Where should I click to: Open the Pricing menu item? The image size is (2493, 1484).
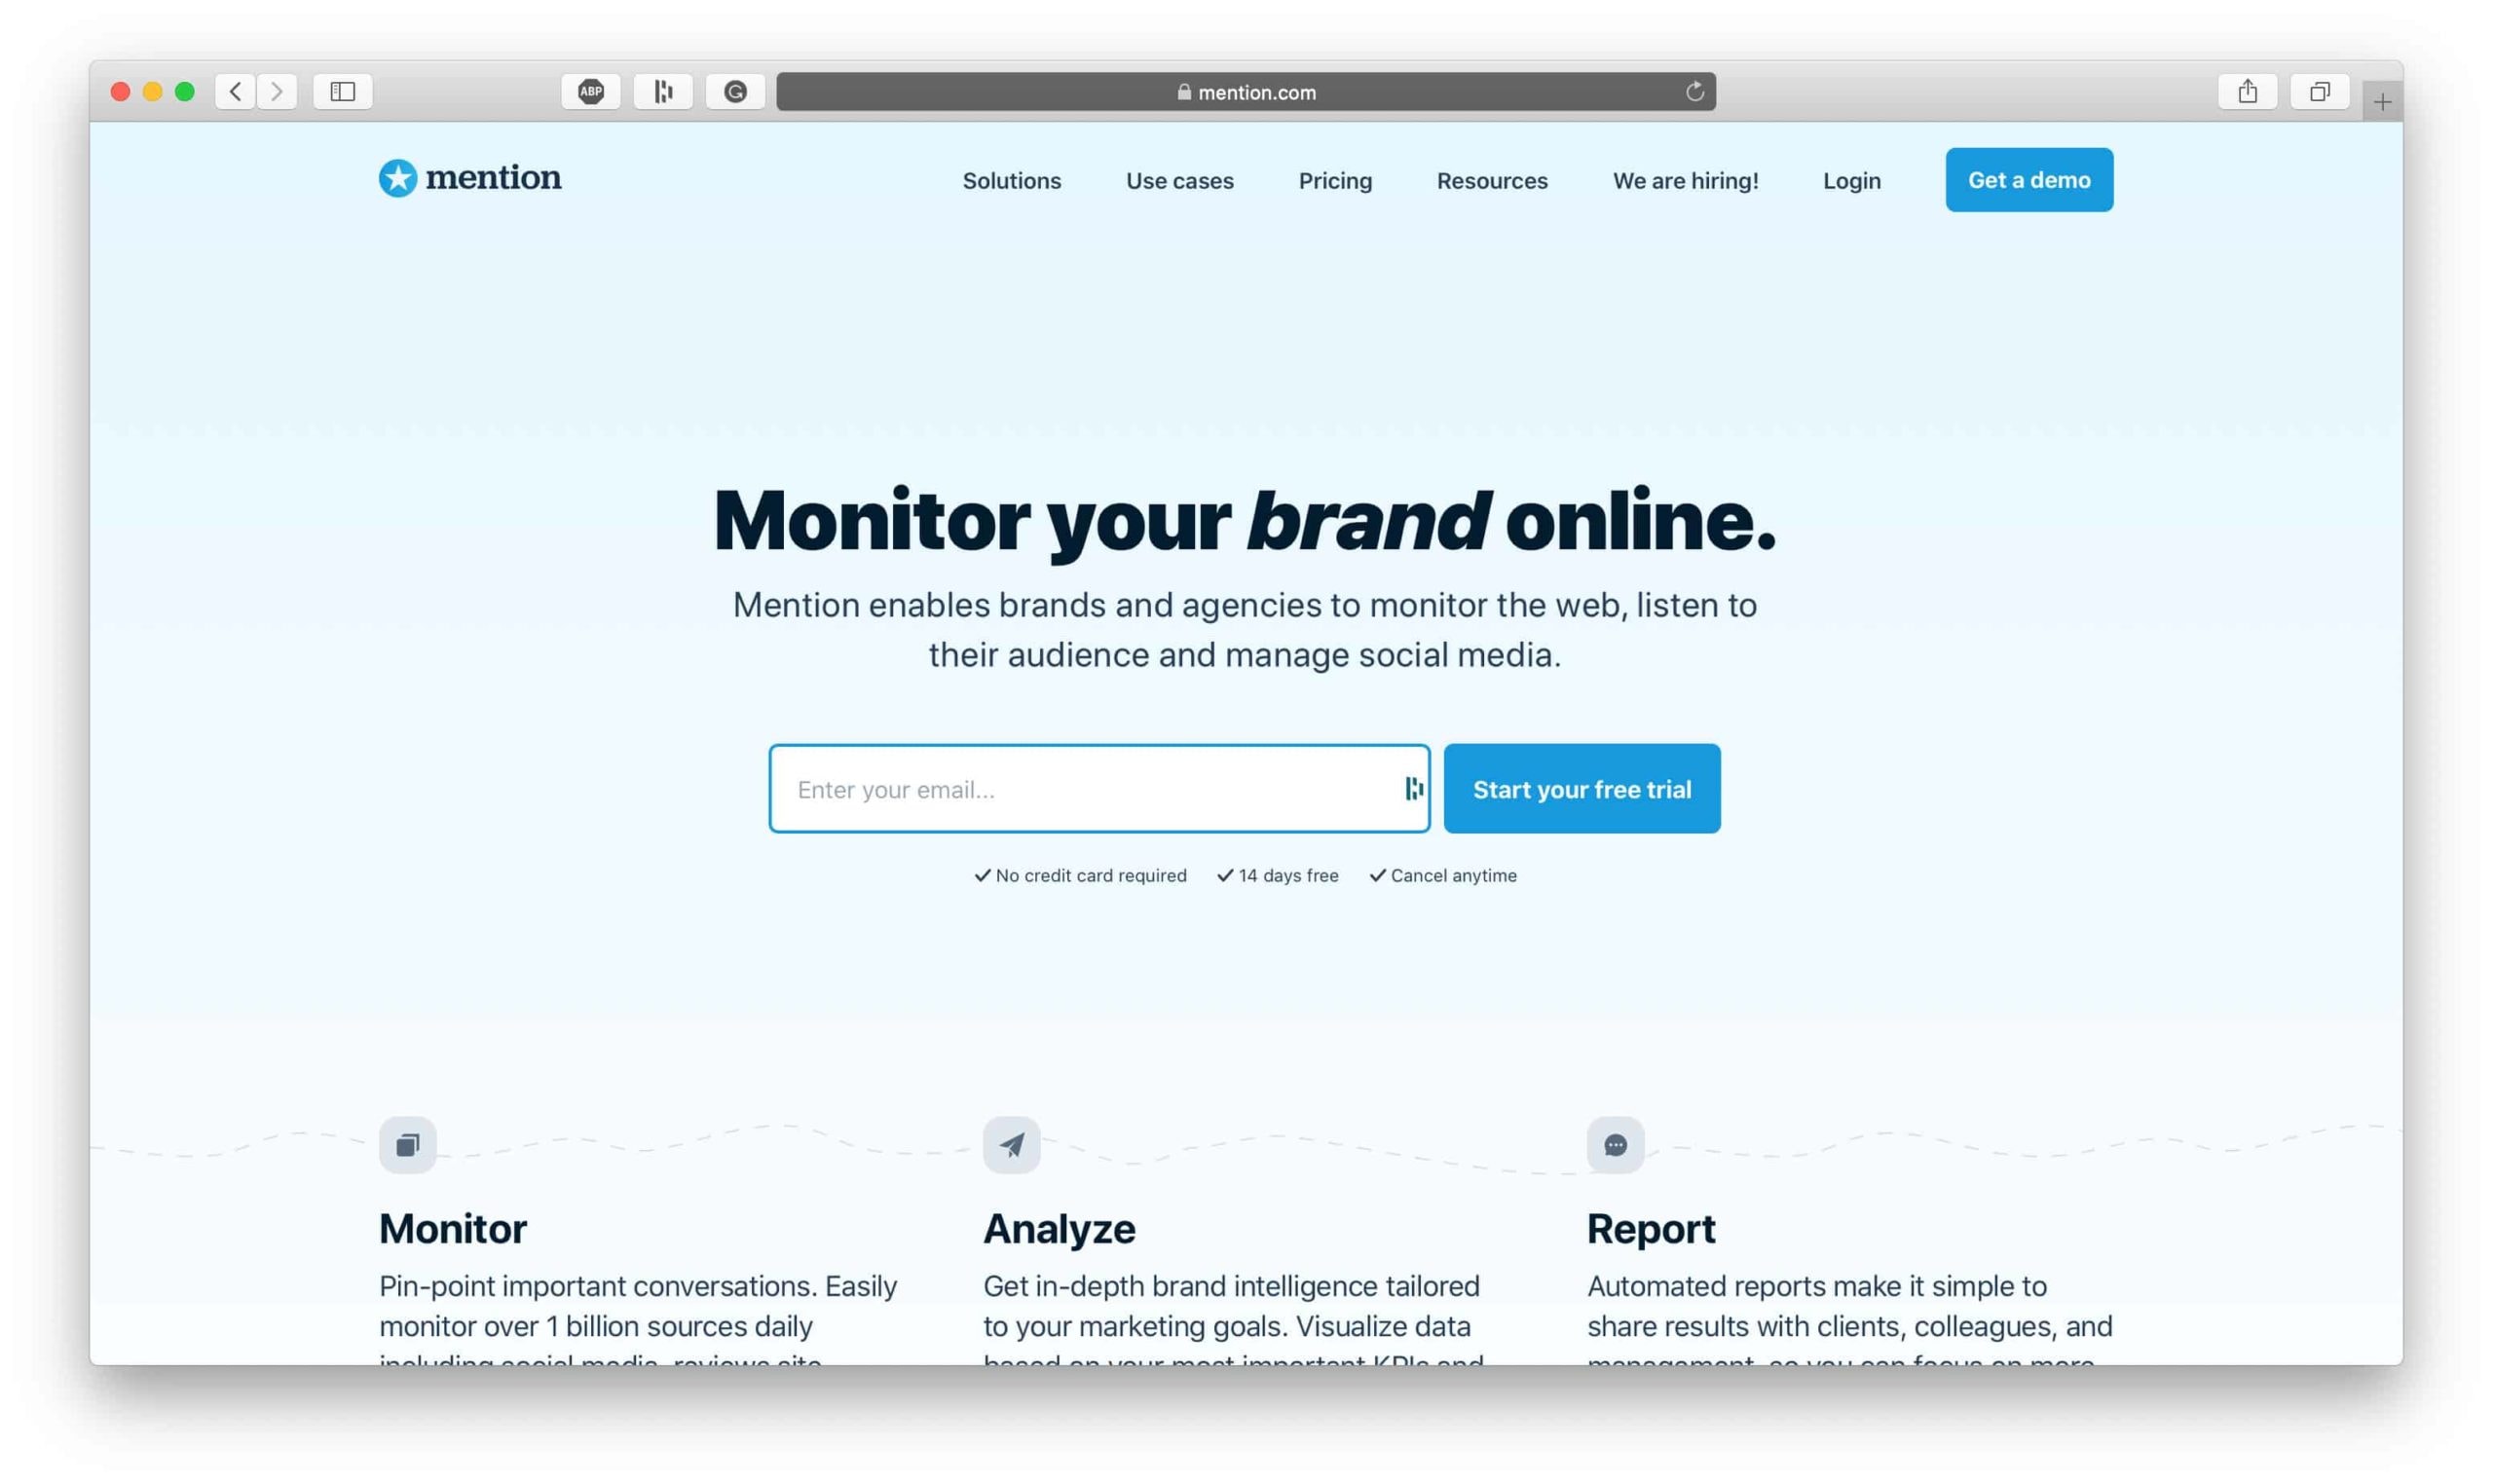pos(1334,178)
